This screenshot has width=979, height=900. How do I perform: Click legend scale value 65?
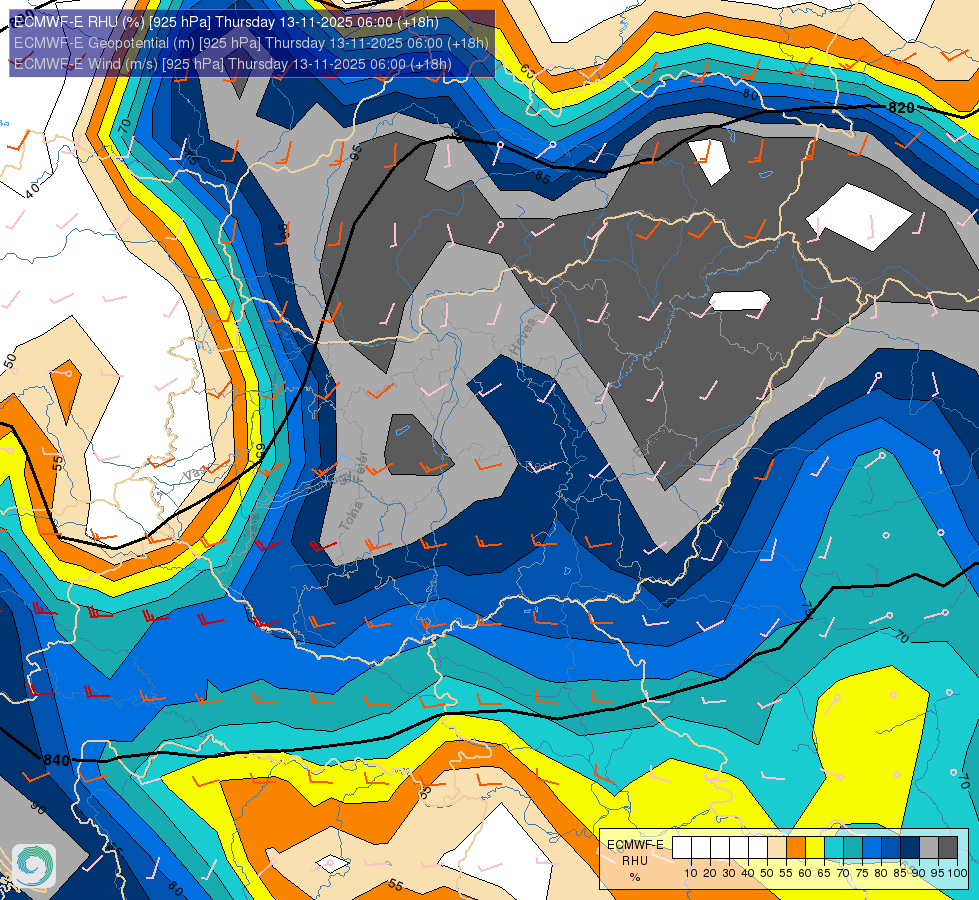click(824, 873)
